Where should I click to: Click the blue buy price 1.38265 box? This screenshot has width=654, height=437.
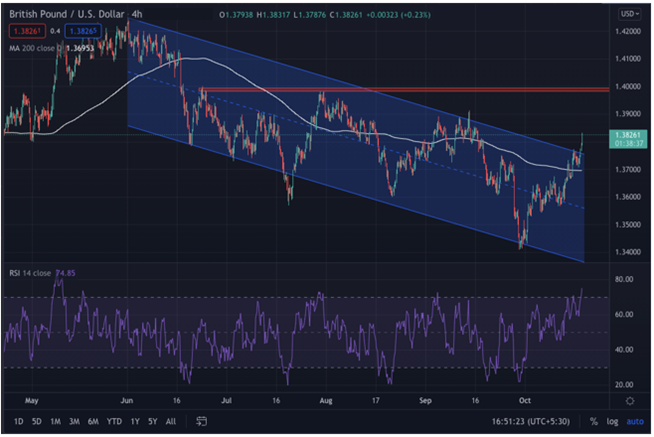83,31
